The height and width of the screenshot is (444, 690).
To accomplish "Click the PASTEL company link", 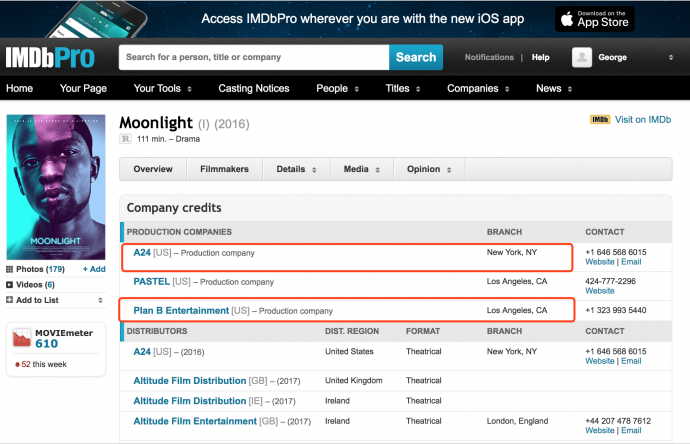I will [152, 282].
